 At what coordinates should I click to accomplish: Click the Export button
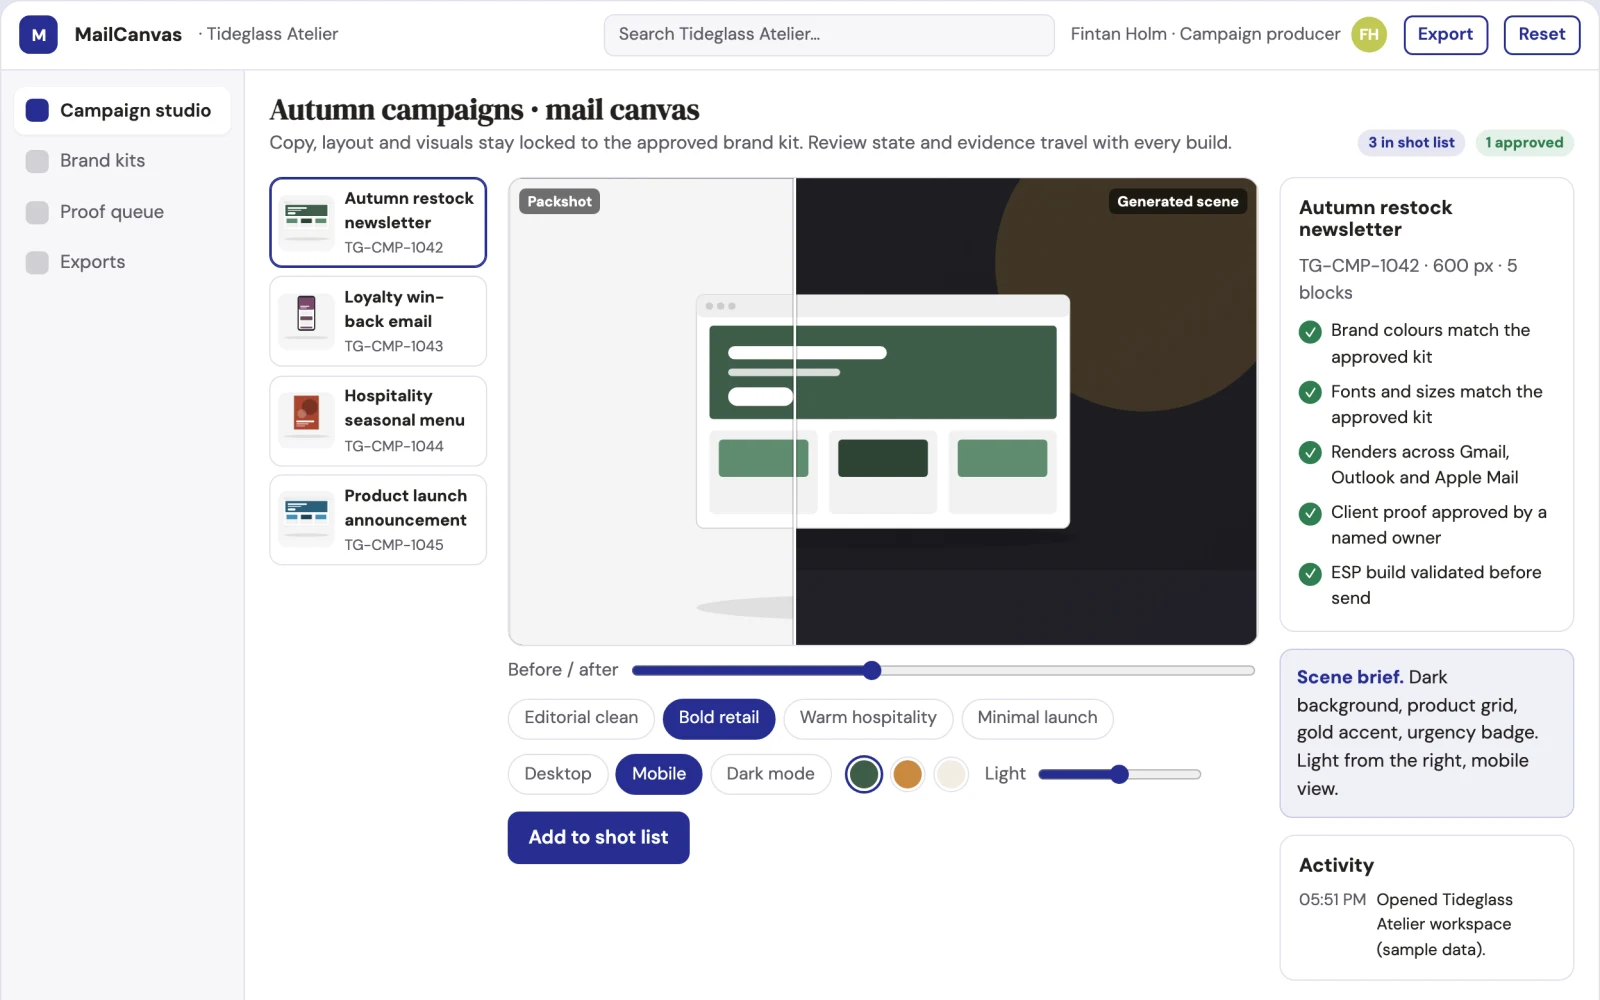pyautogui.click(x=1446, y=35)
